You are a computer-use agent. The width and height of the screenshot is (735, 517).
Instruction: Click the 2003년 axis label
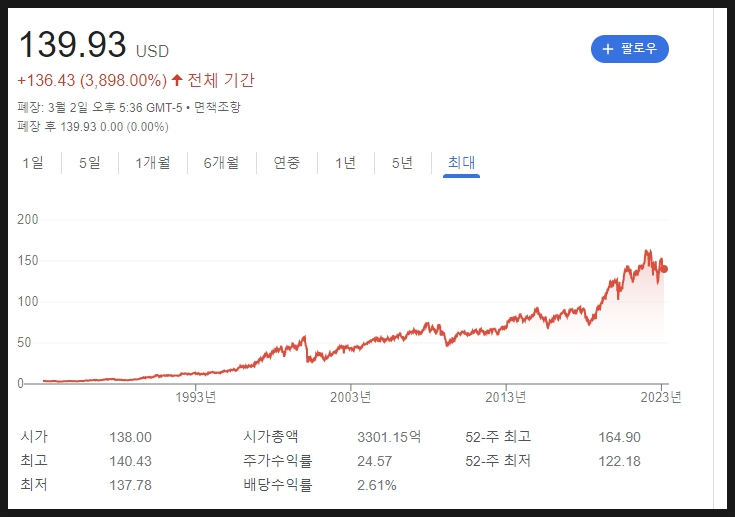pyautogui.click(x=351, y=397)
